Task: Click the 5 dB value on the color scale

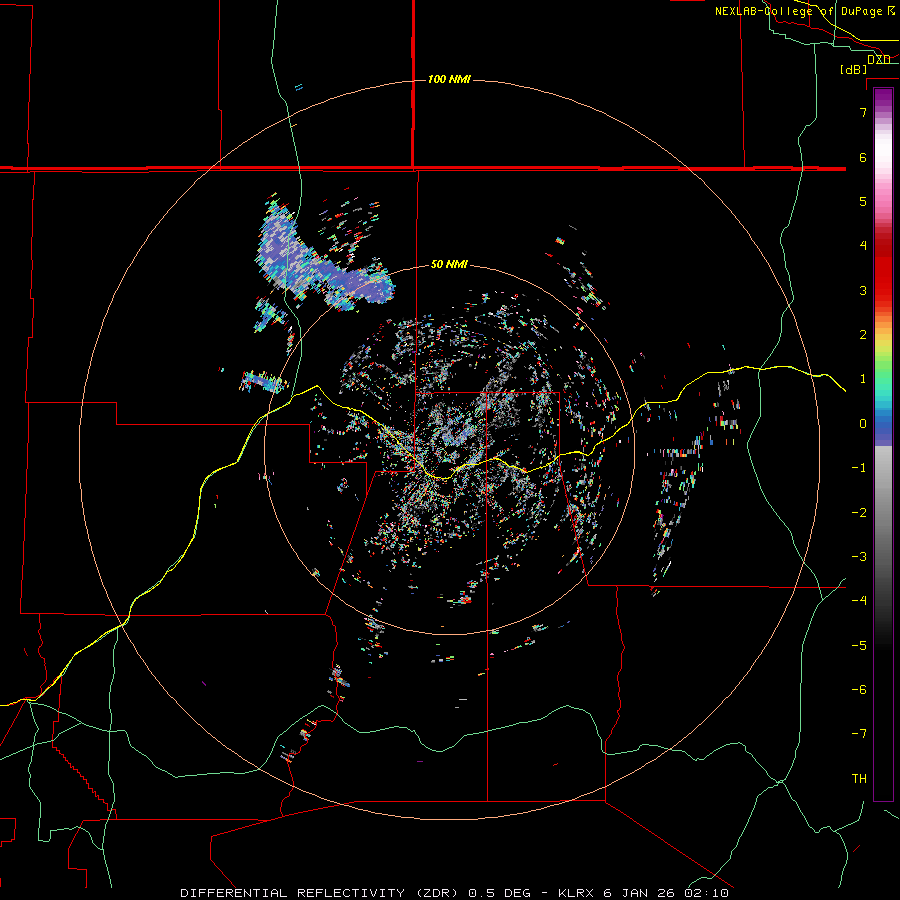Action: click(x=863, y=201)
